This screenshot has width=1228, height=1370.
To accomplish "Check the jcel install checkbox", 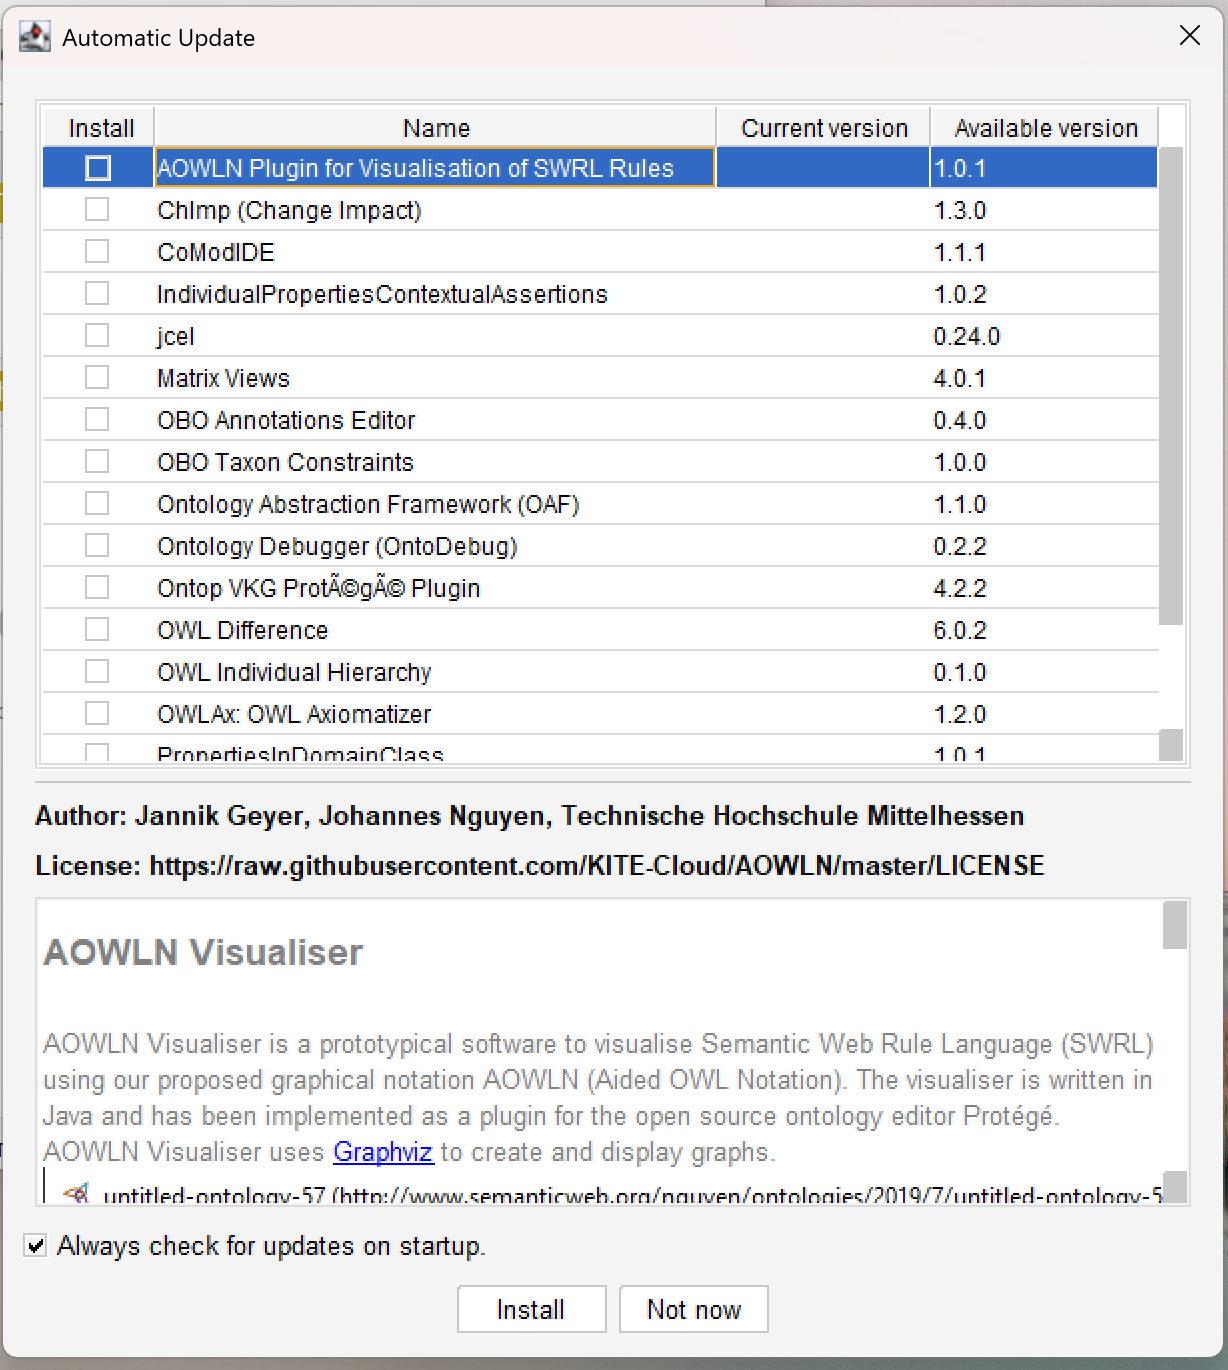I will (97, 336).
